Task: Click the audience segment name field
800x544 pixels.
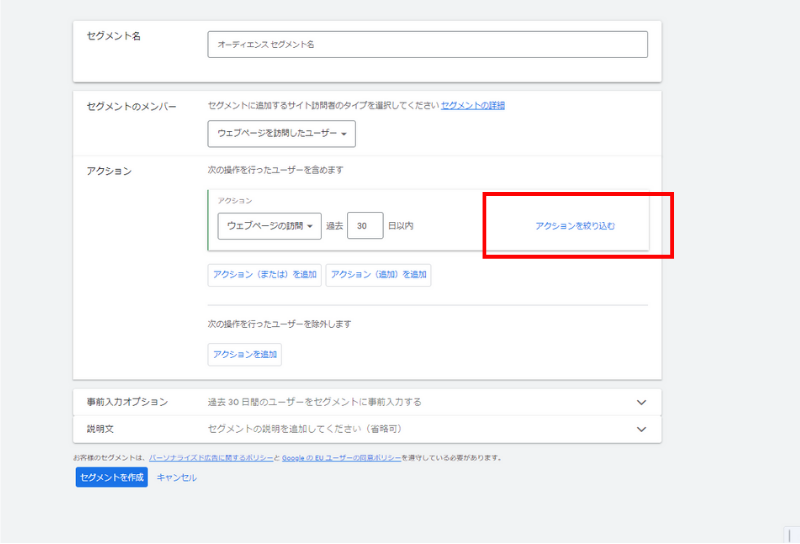Action: point(427,45)
